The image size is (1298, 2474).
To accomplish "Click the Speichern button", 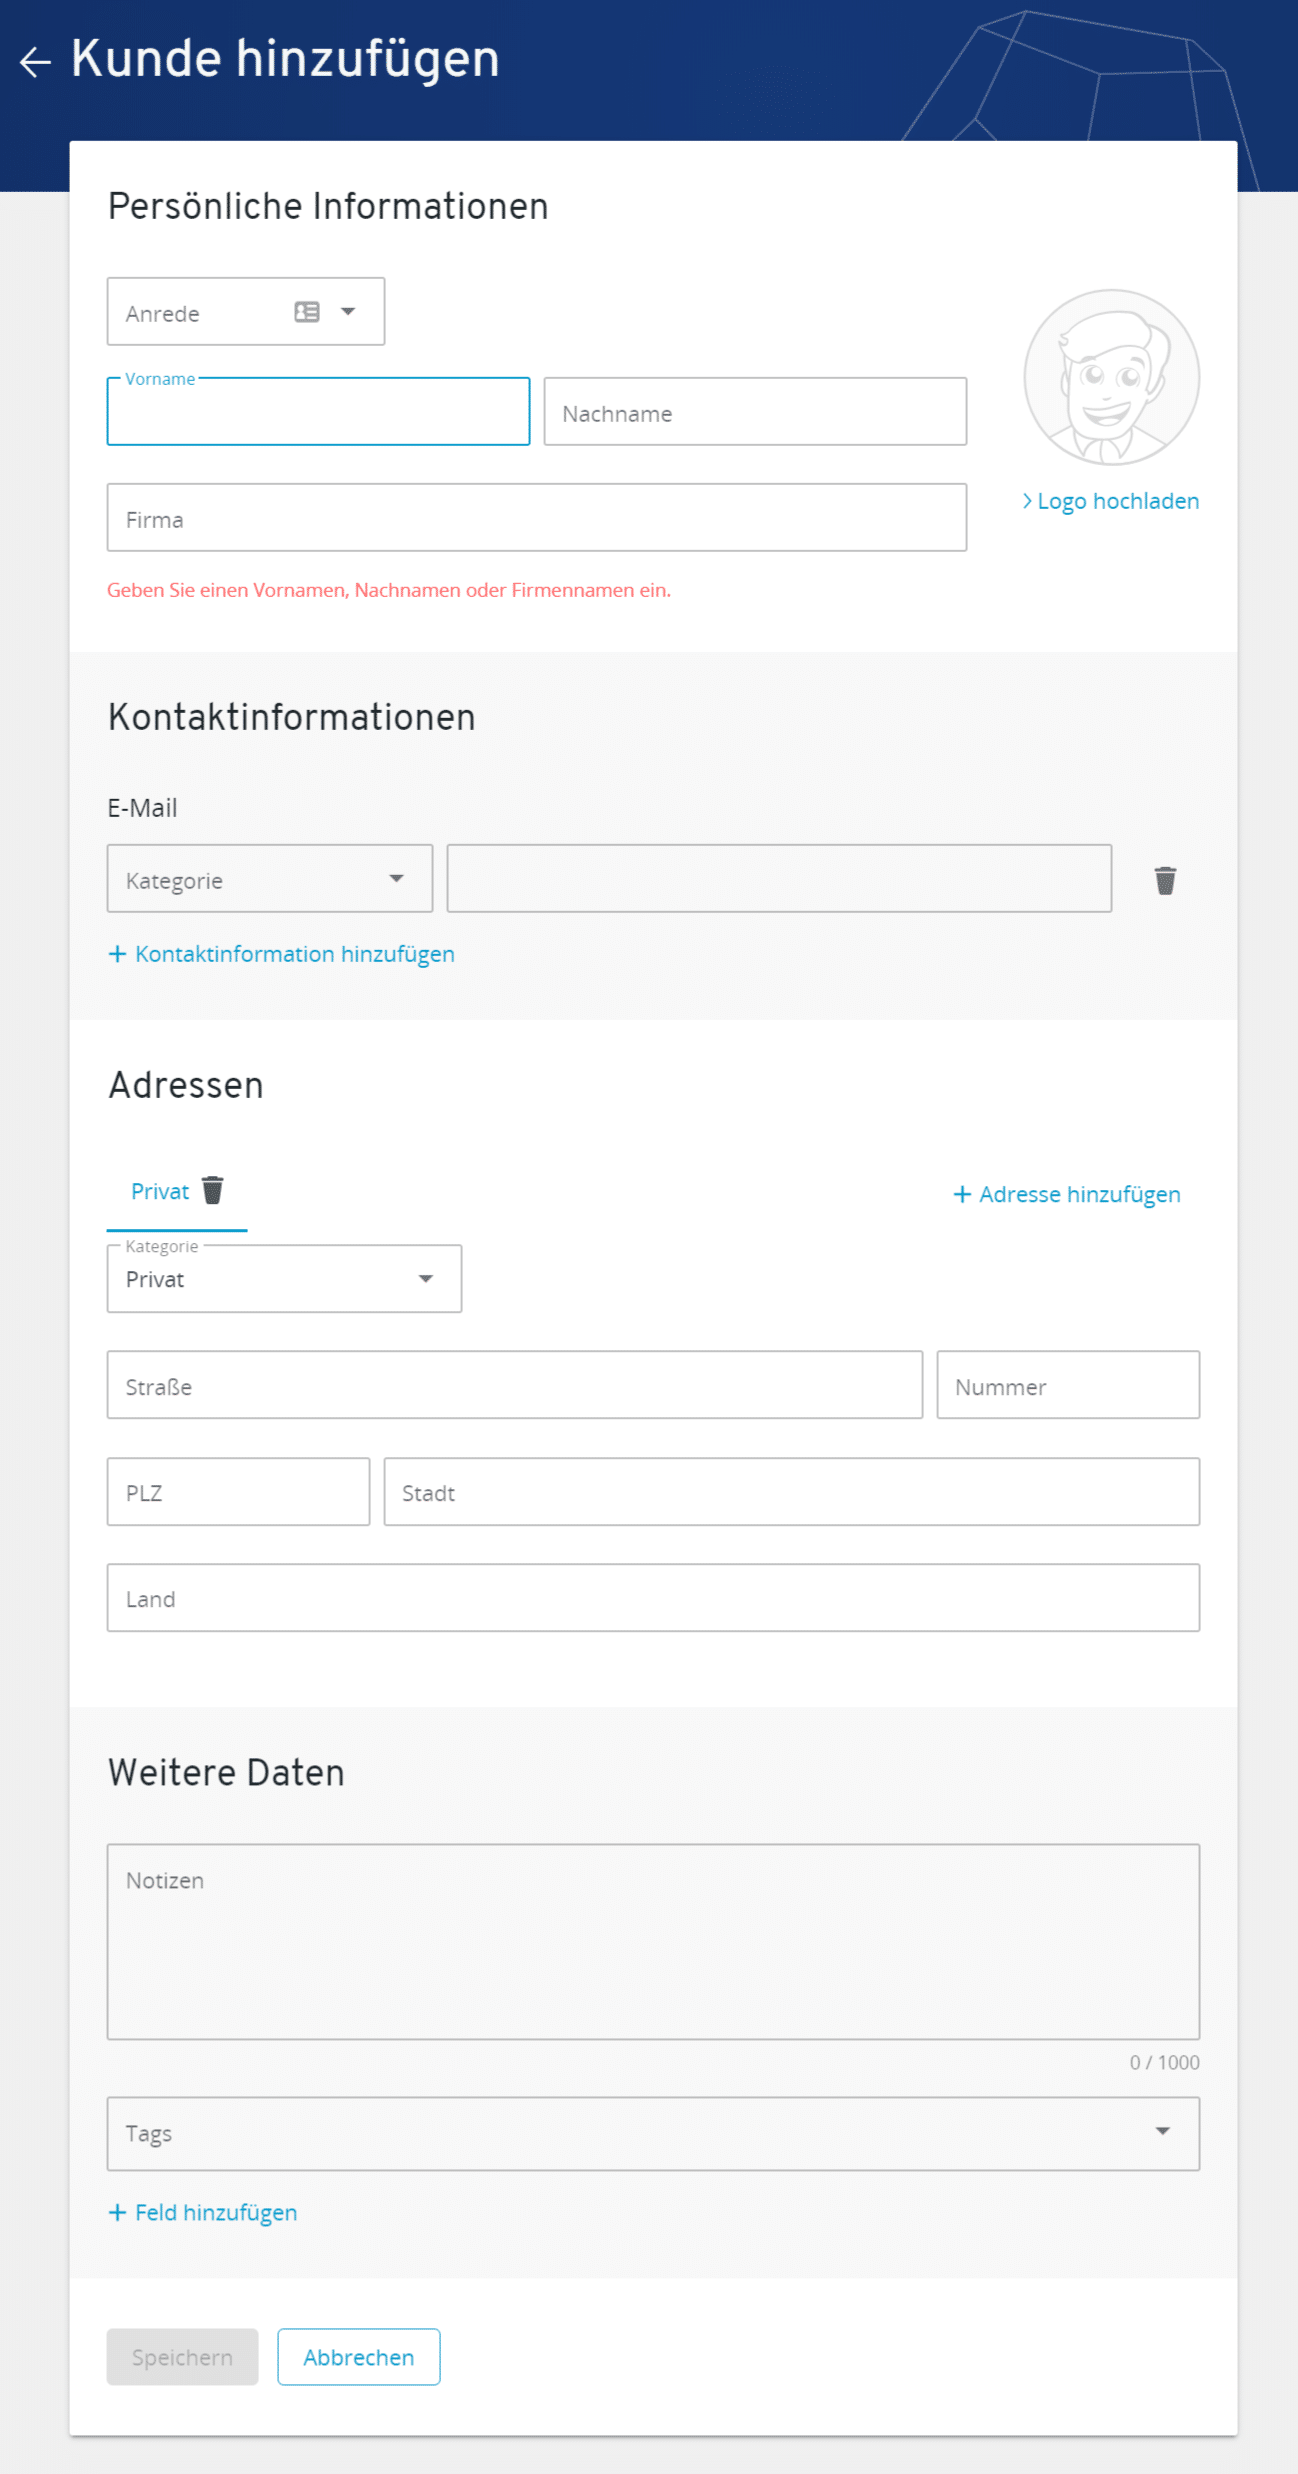I will pyautogui.click(x=182, y=2357).
